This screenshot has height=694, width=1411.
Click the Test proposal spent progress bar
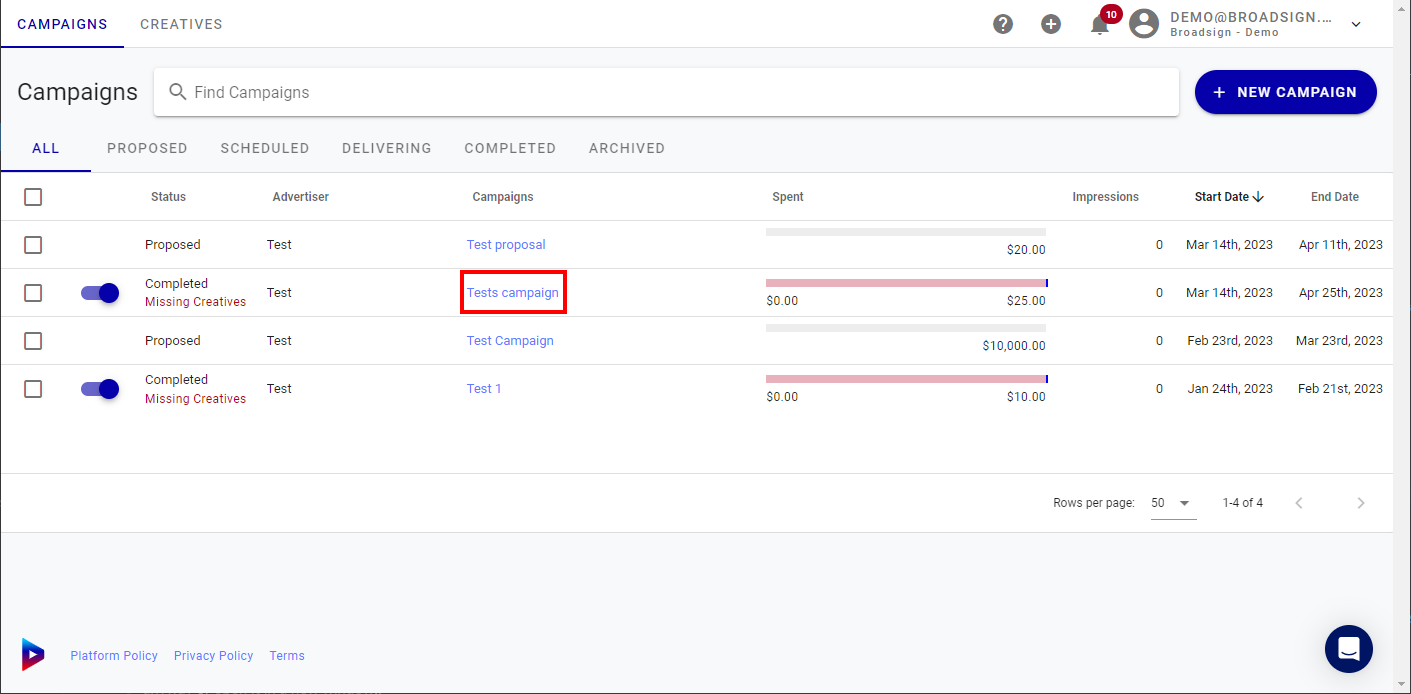coord(906,232)
